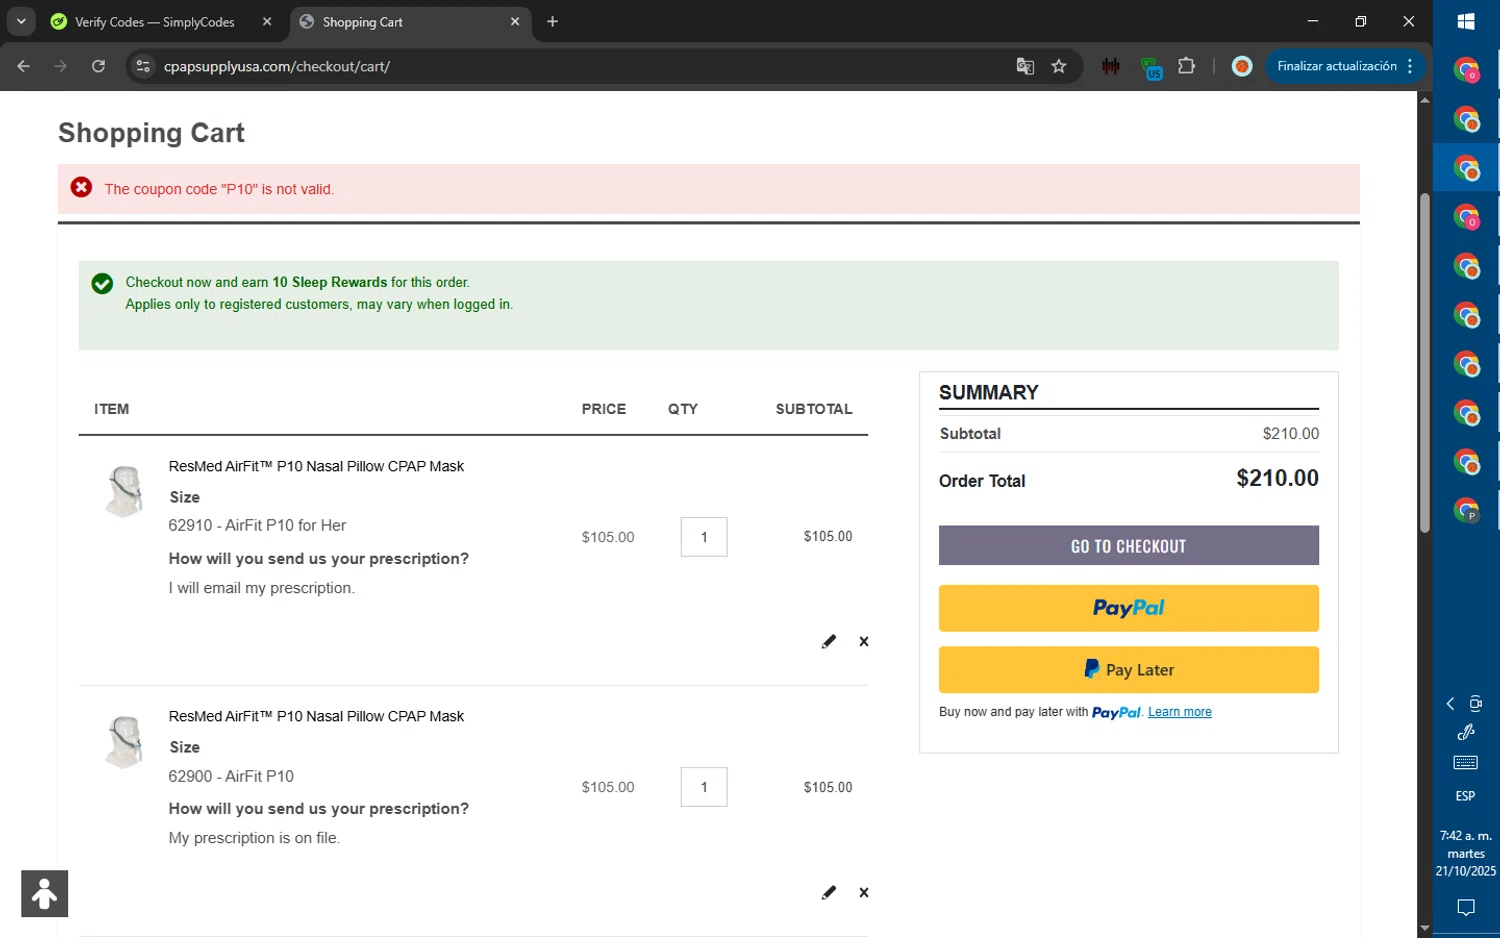The height and width of the screenshot is (938, 1500).
Task: Expand the hidden tray icons chevron
Action: (x=1450, y=704)
